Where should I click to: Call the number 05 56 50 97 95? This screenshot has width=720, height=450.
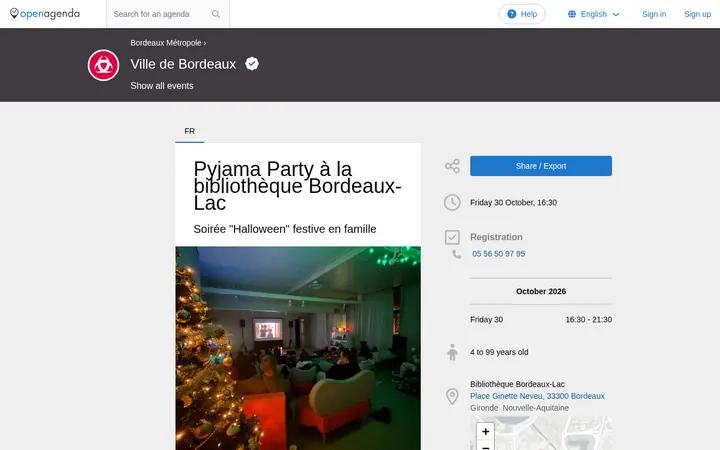coord(498,254)
